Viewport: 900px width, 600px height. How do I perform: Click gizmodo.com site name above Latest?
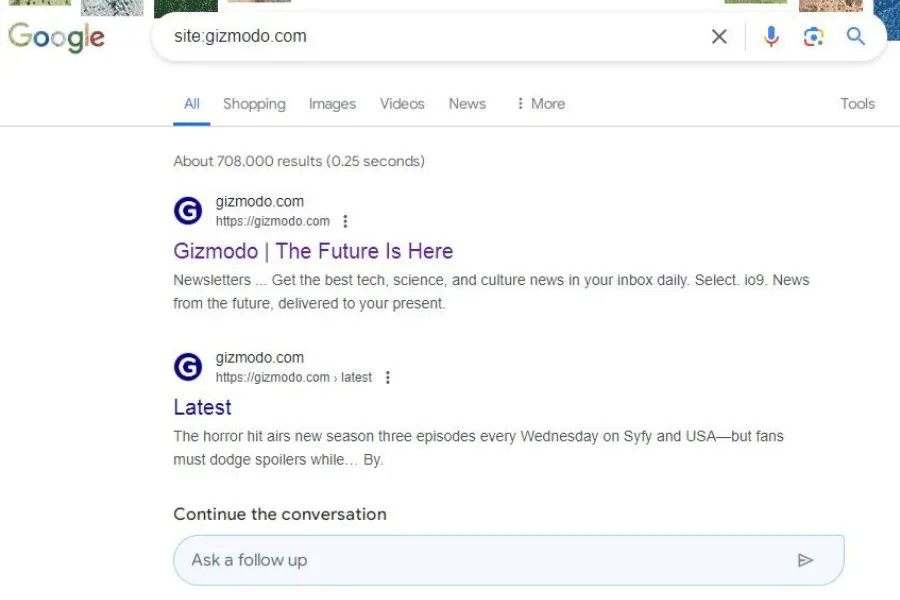(260, 358)
